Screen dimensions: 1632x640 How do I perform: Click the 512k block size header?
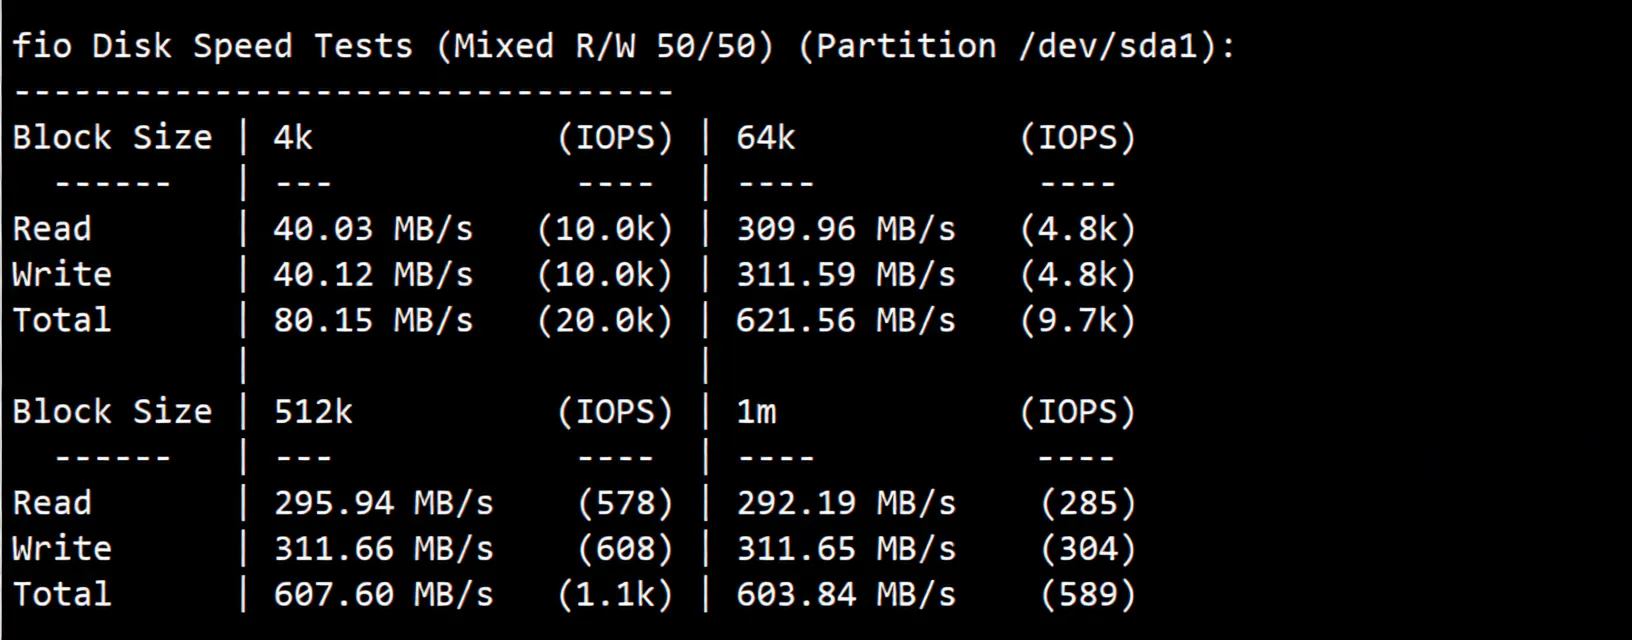click(x=313, y=412)
